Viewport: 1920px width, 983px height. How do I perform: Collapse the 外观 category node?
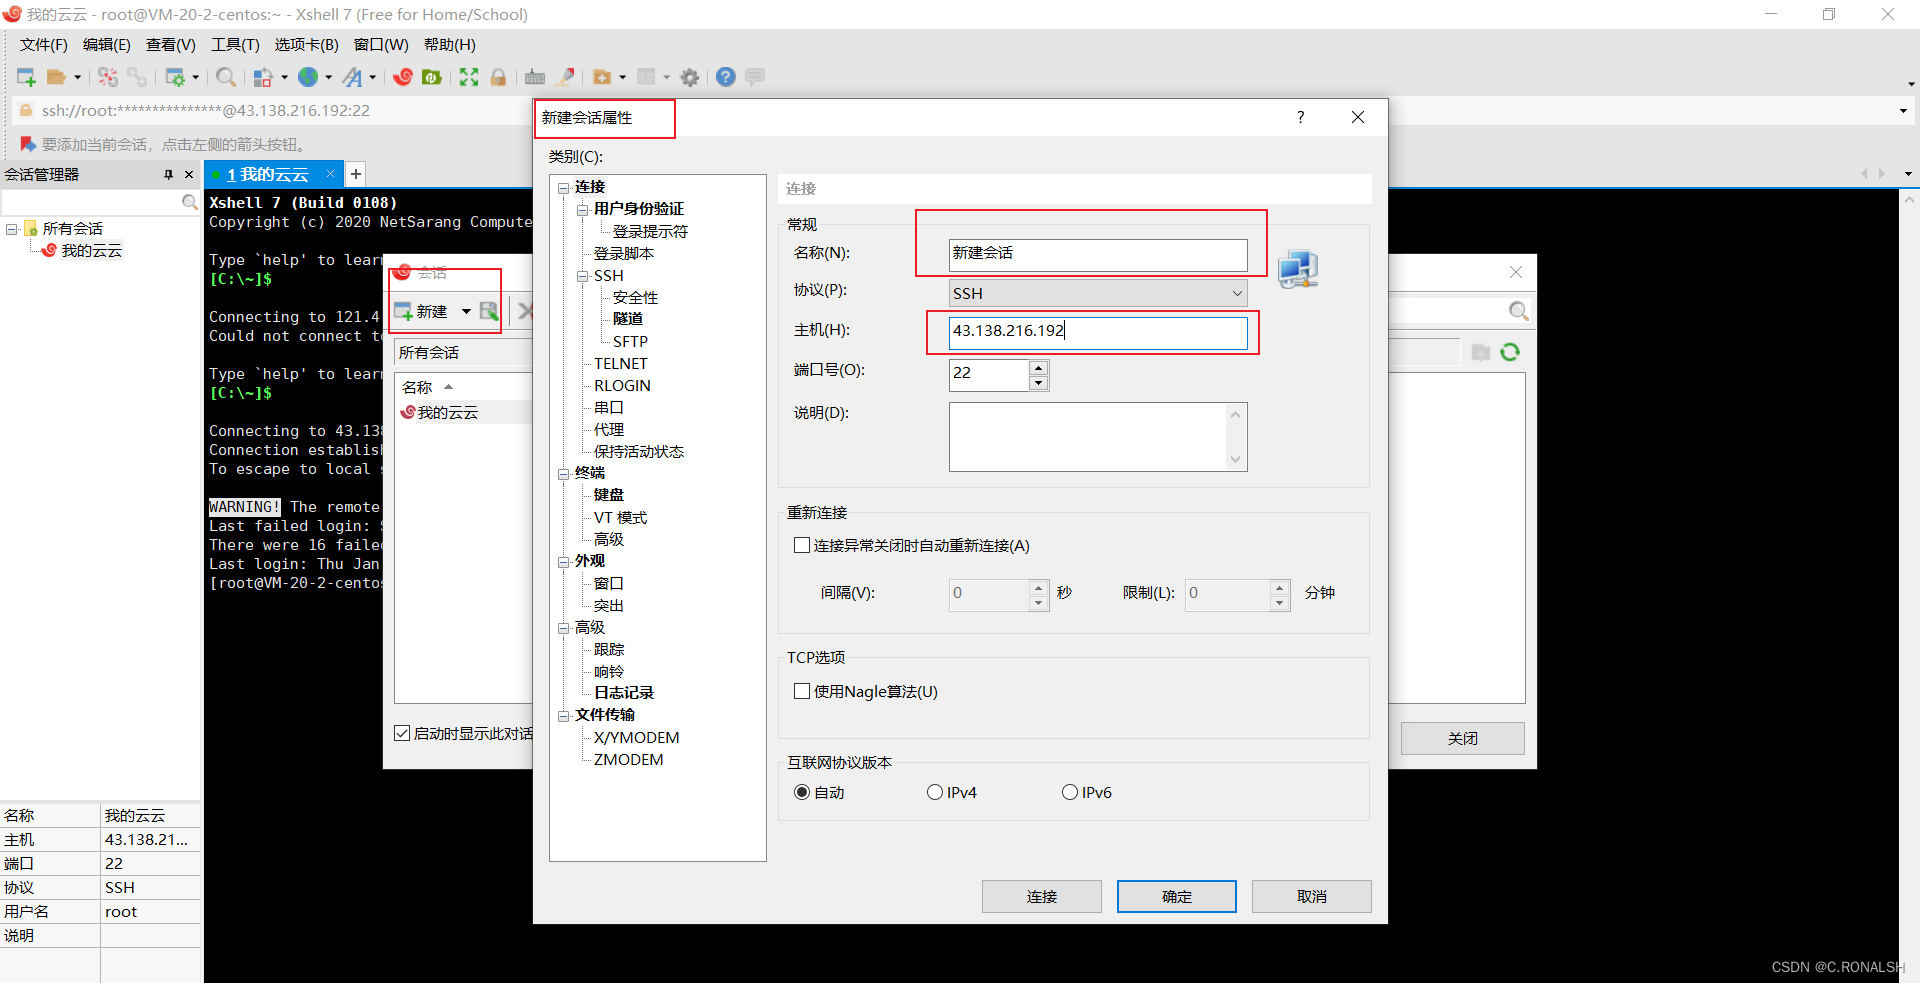click(563, 561)
